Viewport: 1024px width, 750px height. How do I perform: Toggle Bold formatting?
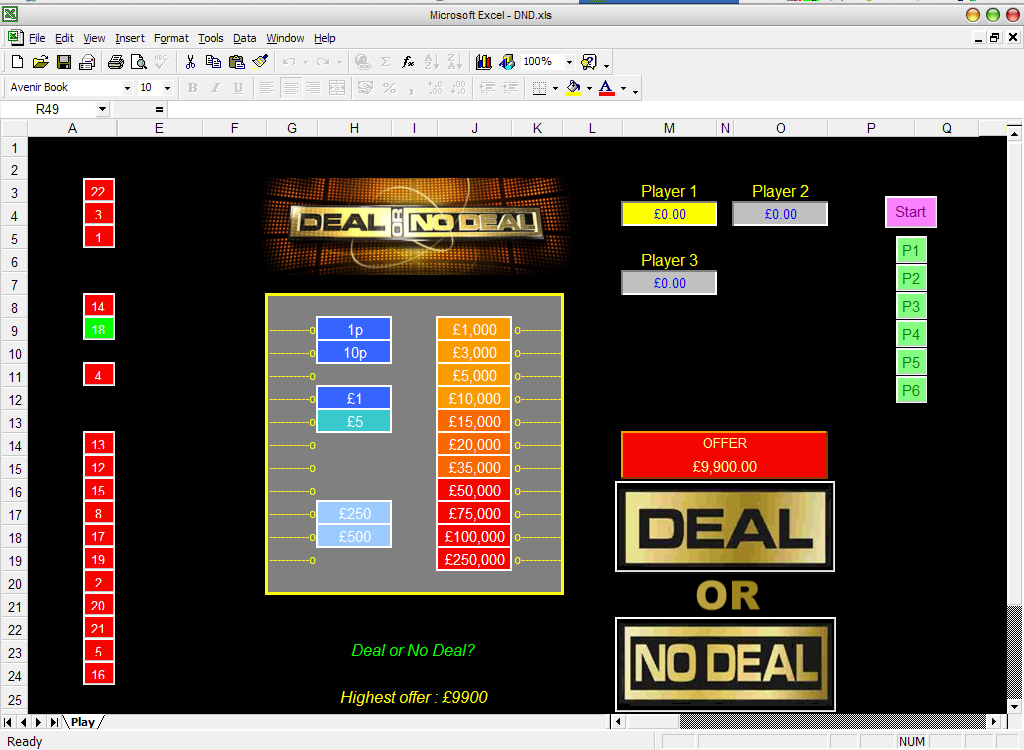192,88
